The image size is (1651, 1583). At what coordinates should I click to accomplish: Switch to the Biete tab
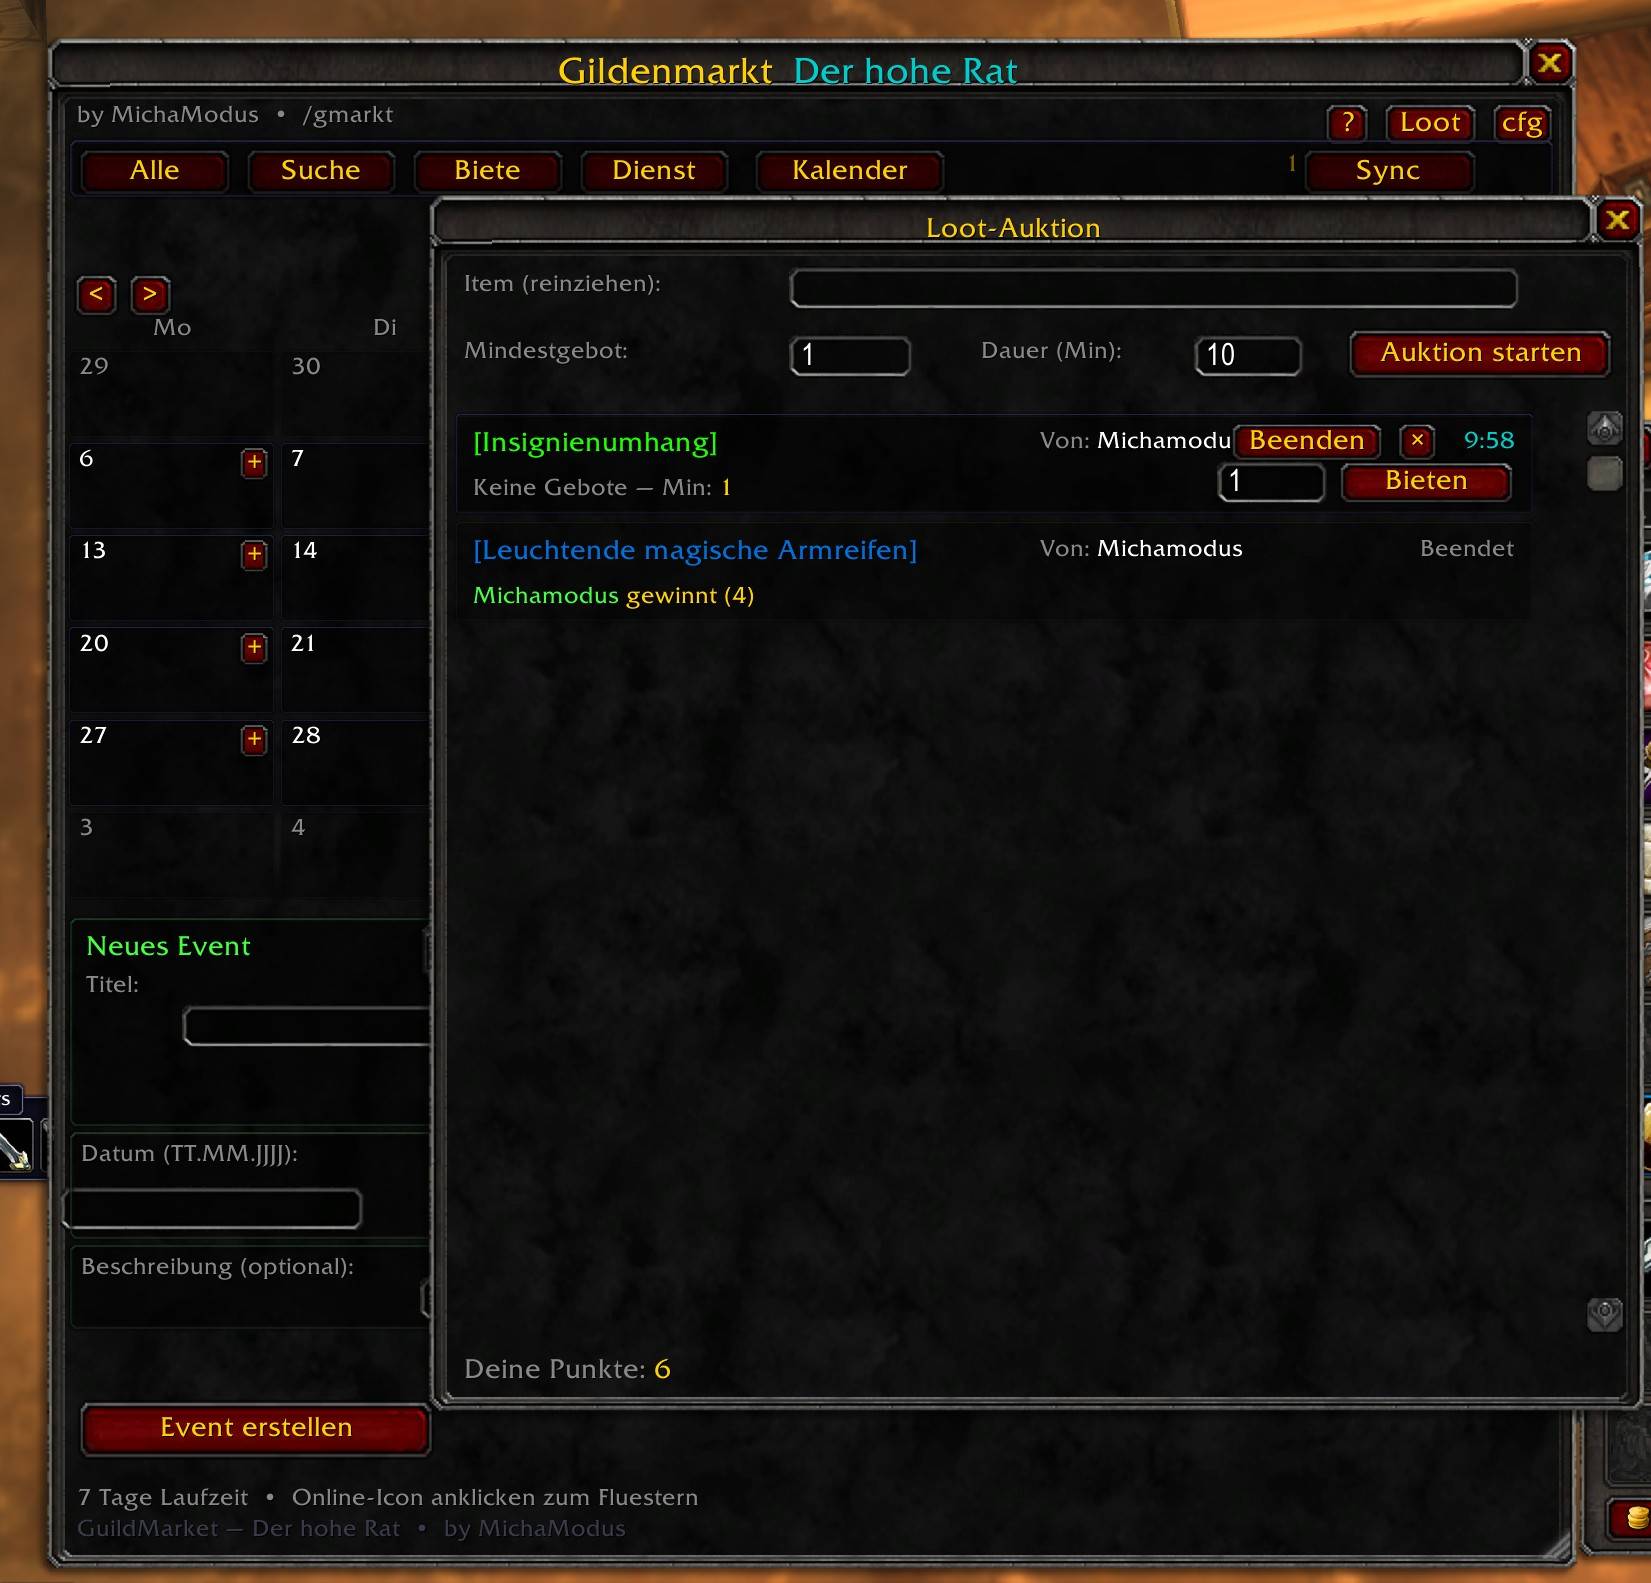pos(487,171)
